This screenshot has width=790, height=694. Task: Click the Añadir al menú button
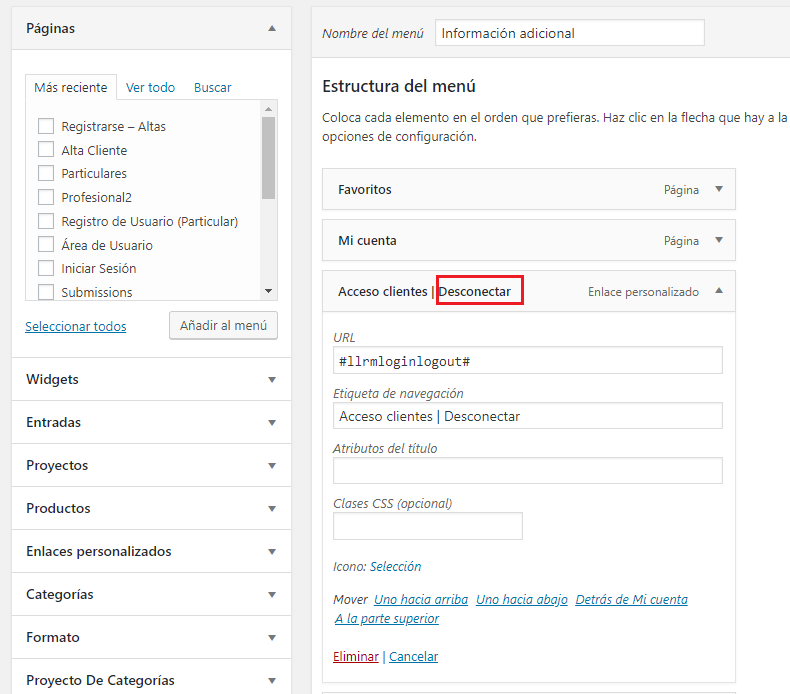tap(223, 326)
